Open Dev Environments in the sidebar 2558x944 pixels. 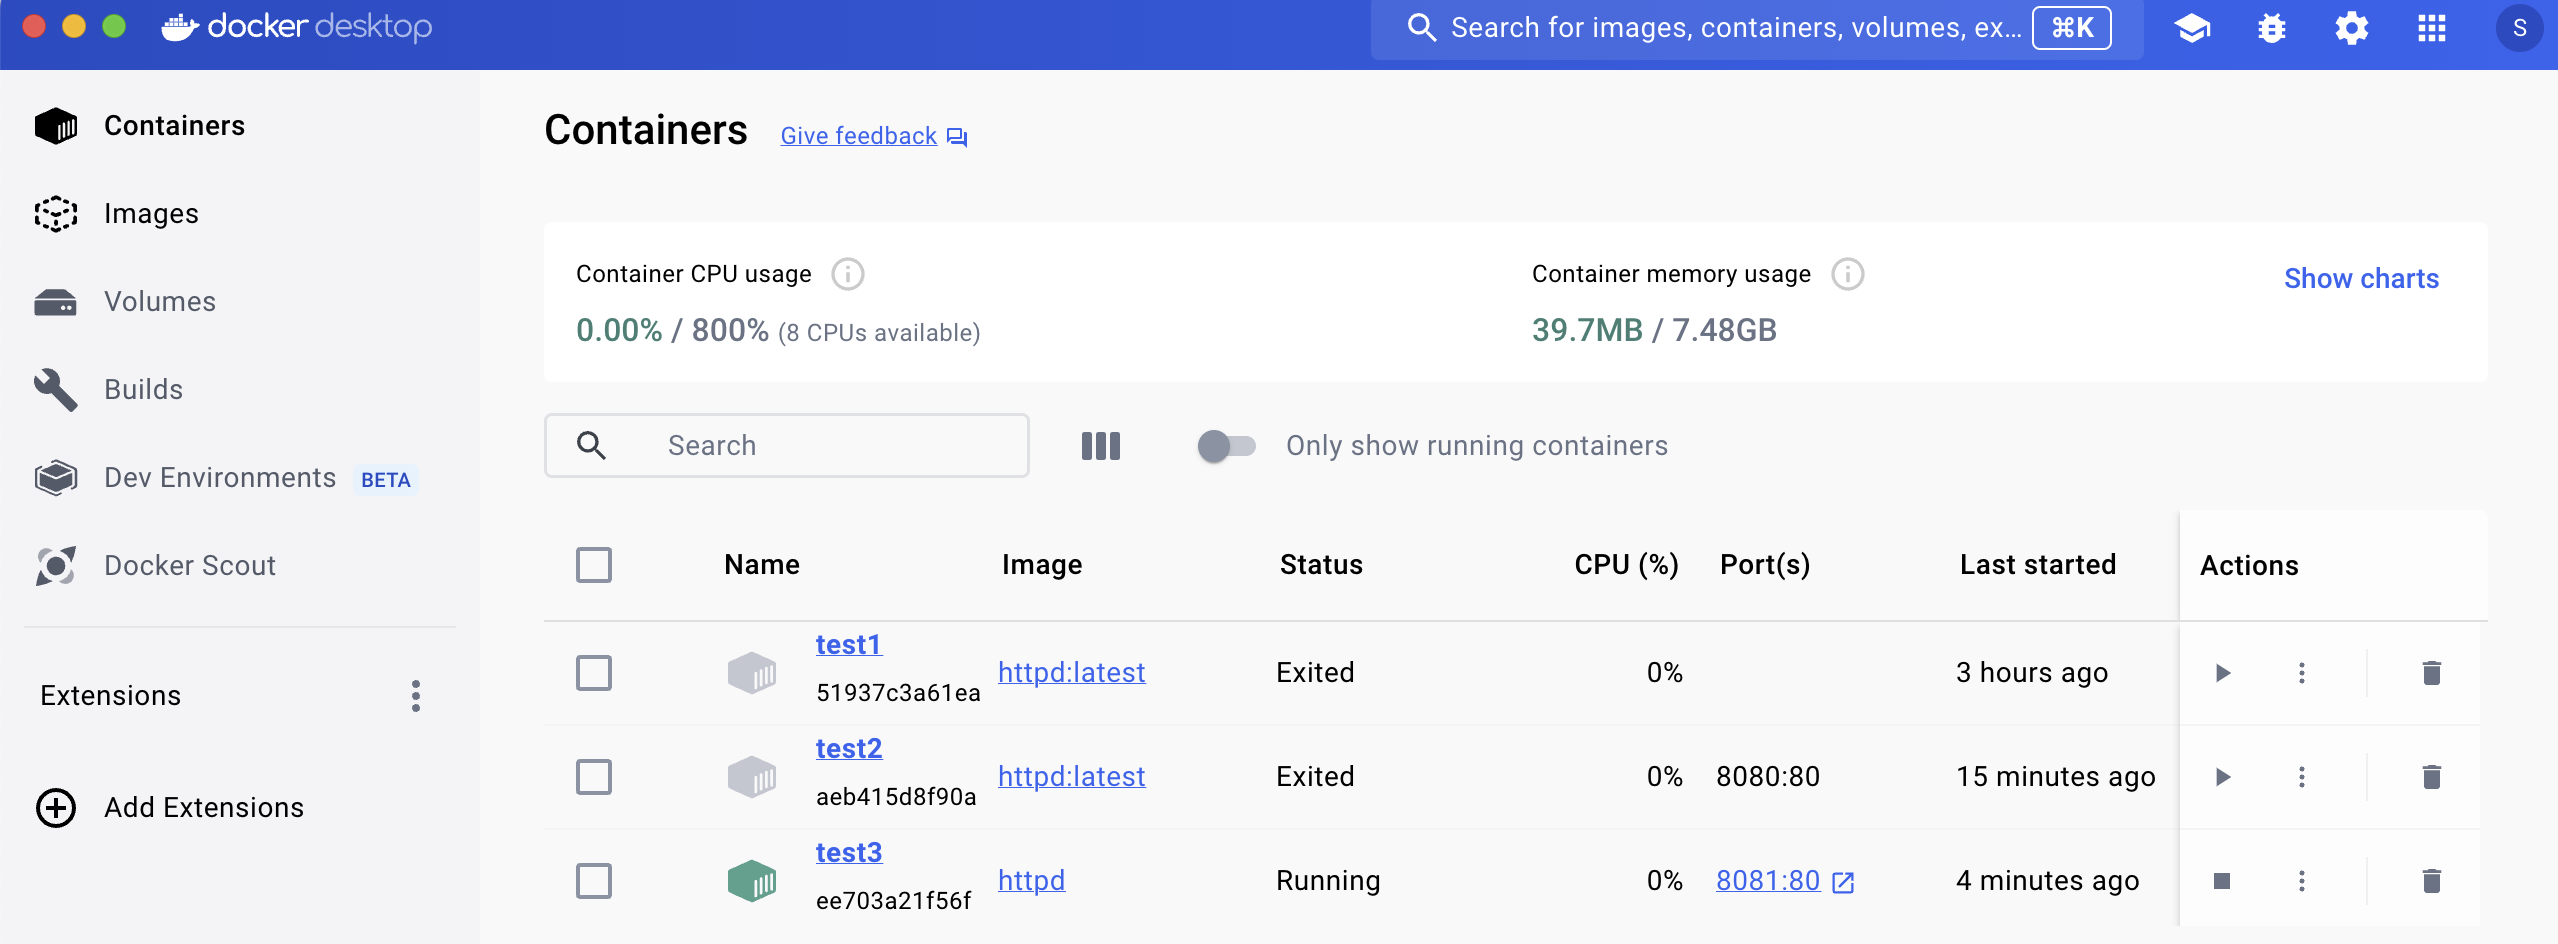(x=240, y=478)
